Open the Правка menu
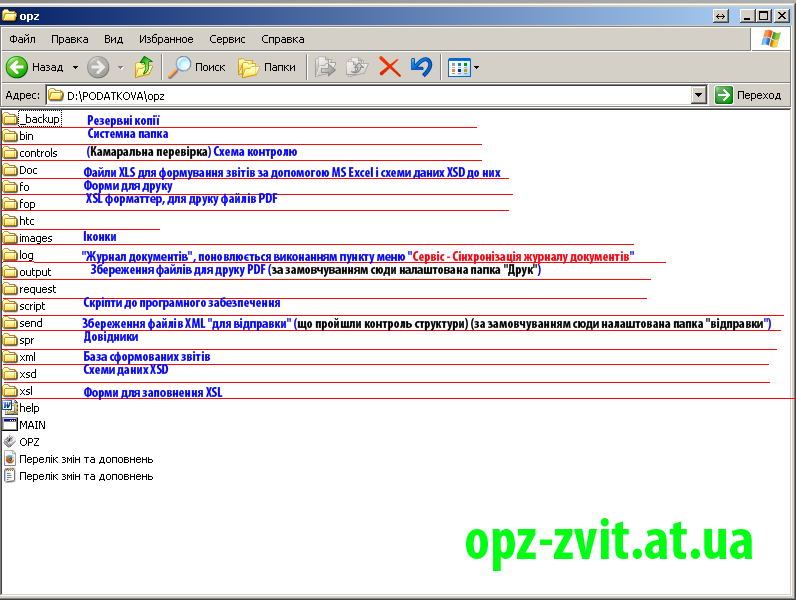 pyautogui.click(x=70, y=39)
